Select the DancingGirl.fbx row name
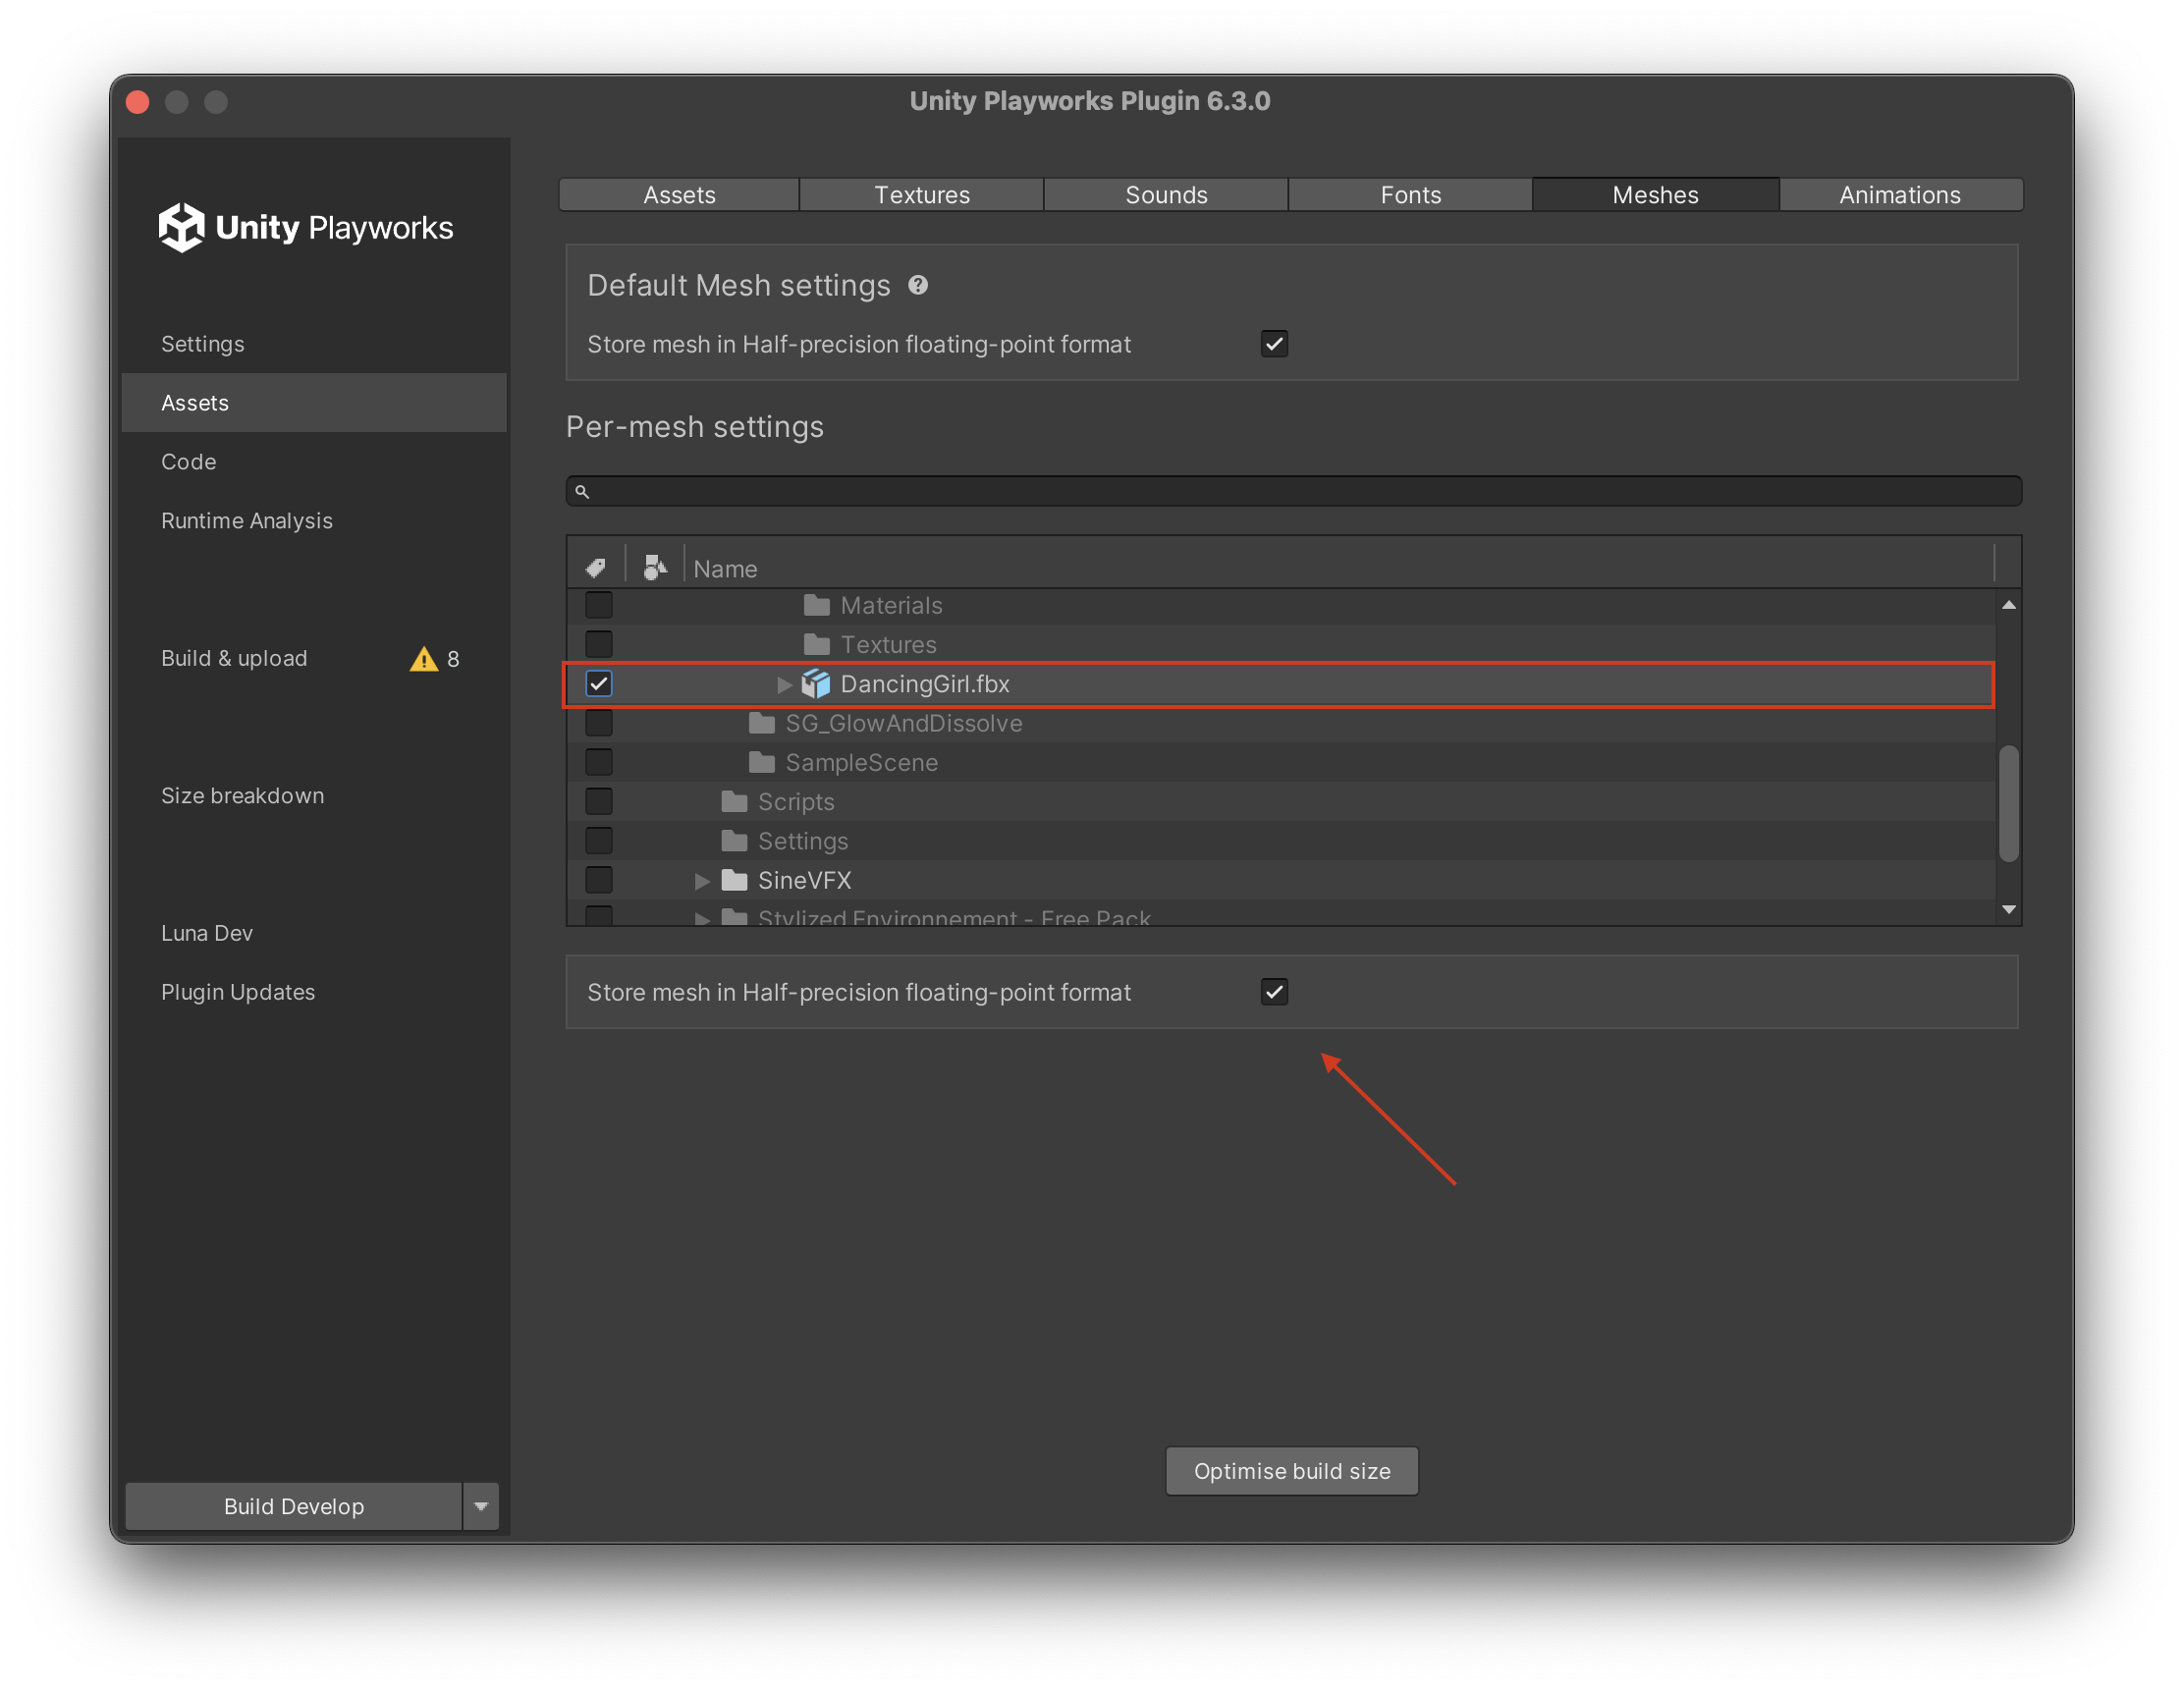Viewport: 2184px width, 1689px height. (x=925, y=684)
